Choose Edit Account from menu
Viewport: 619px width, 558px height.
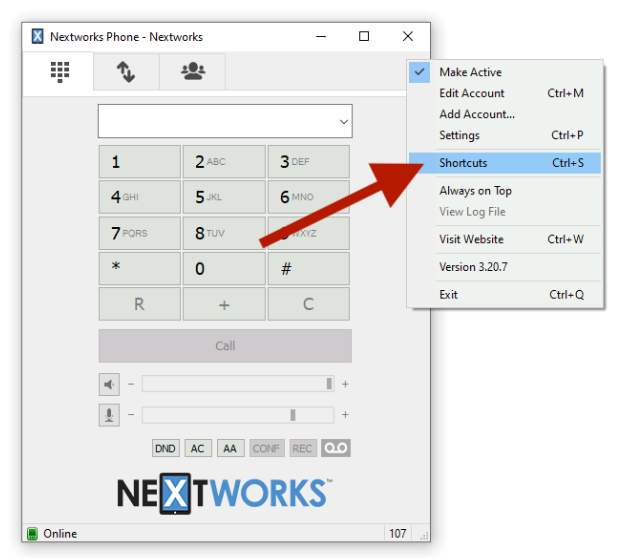pyautogui.click(x=505, y=93)
